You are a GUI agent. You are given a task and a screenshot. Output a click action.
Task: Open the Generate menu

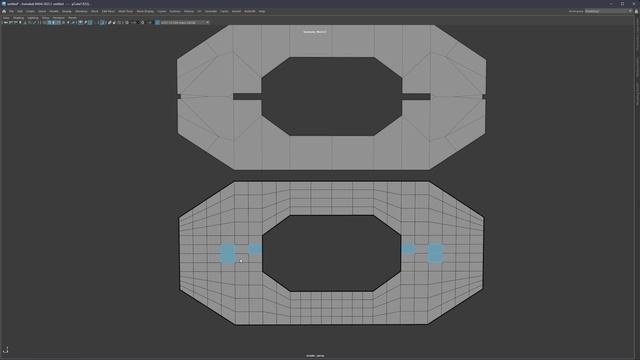point(211,11)
